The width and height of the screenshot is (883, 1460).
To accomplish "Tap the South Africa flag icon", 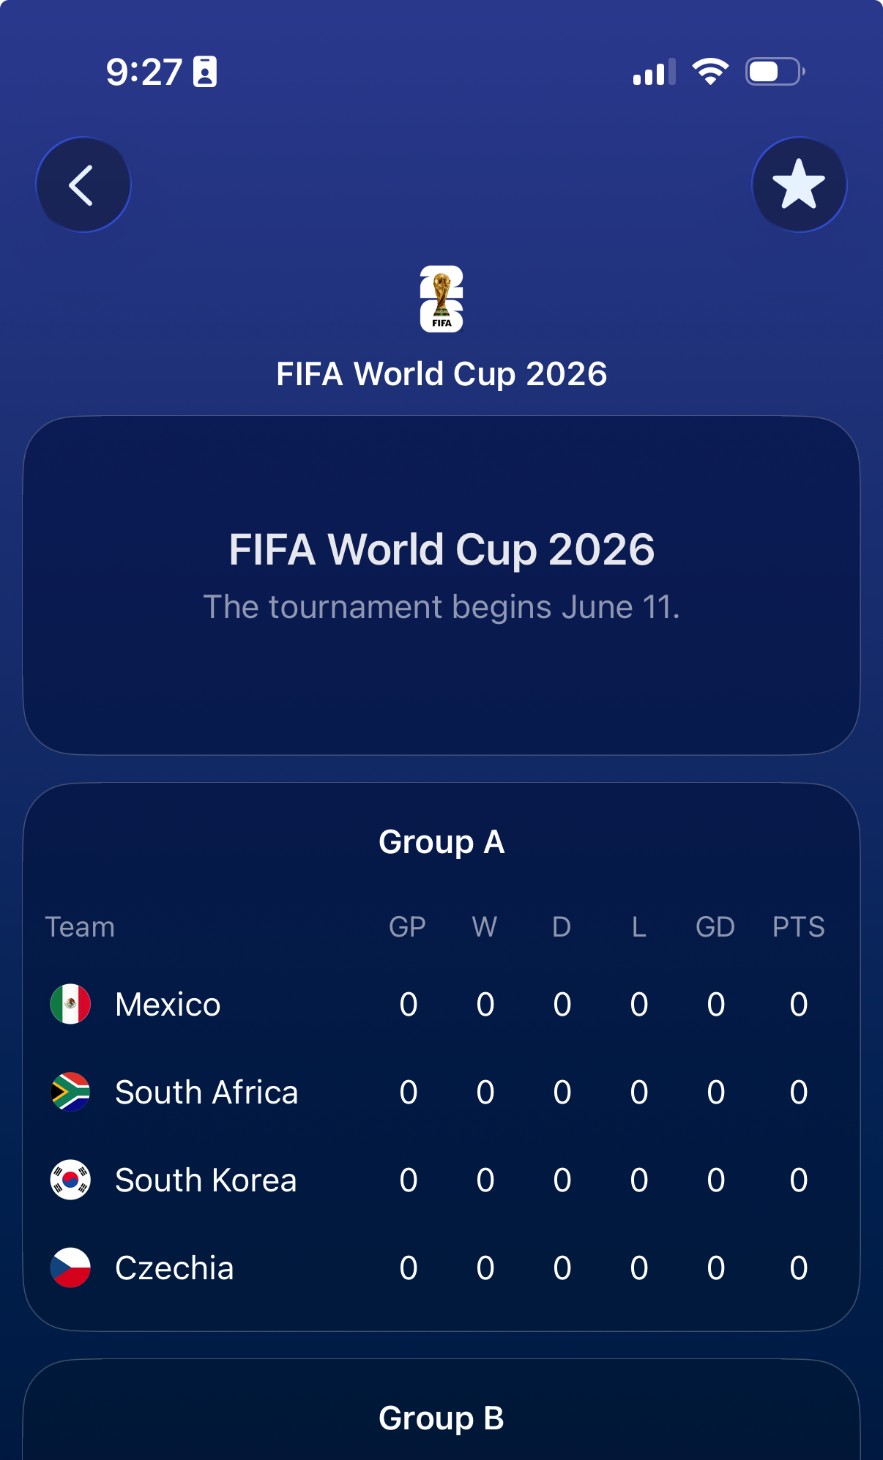I will [x=70, y=1092].
